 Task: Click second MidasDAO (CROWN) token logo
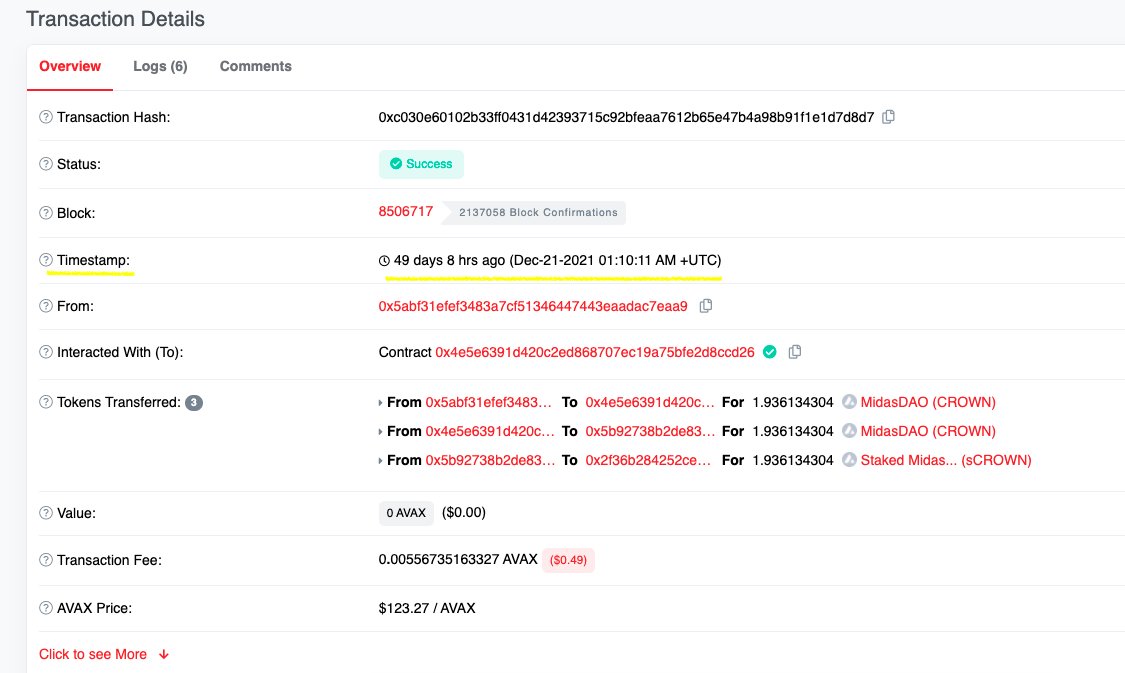[x=849, y=431]
